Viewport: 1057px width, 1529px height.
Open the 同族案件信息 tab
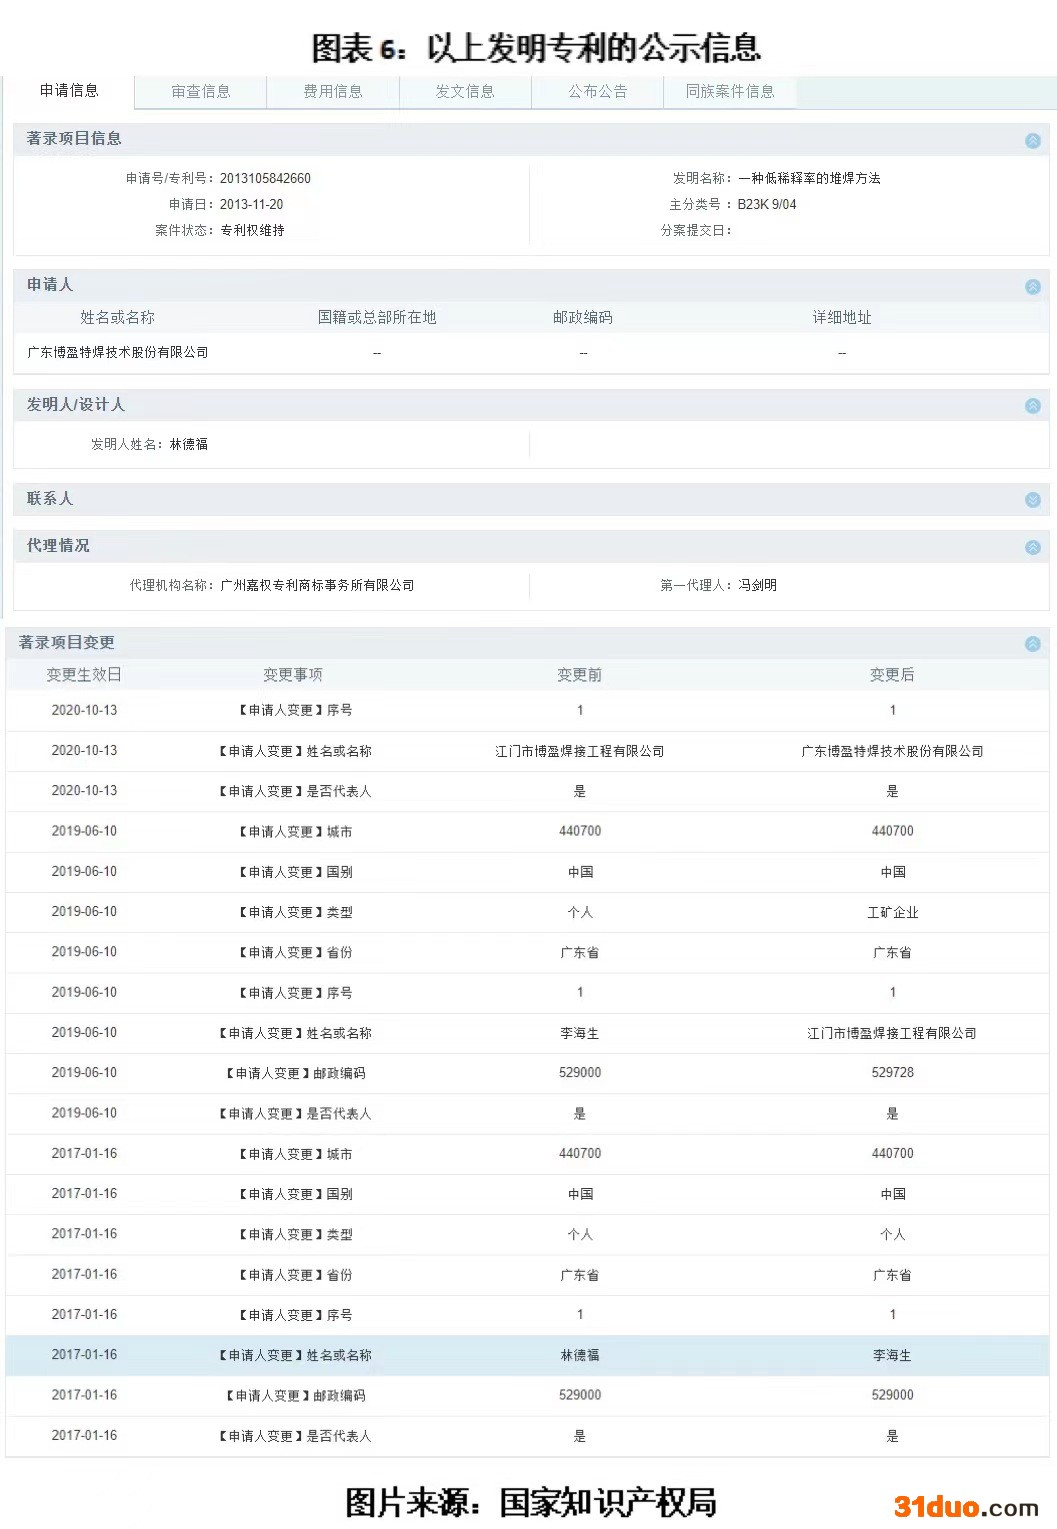click(x=729, y=91)
